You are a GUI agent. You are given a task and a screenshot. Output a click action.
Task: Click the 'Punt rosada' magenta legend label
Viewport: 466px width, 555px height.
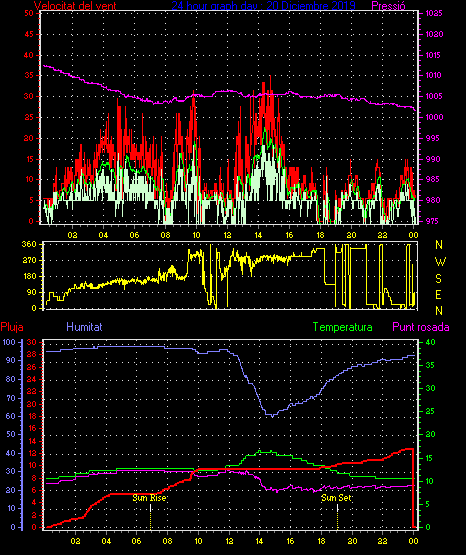[421, 327]
